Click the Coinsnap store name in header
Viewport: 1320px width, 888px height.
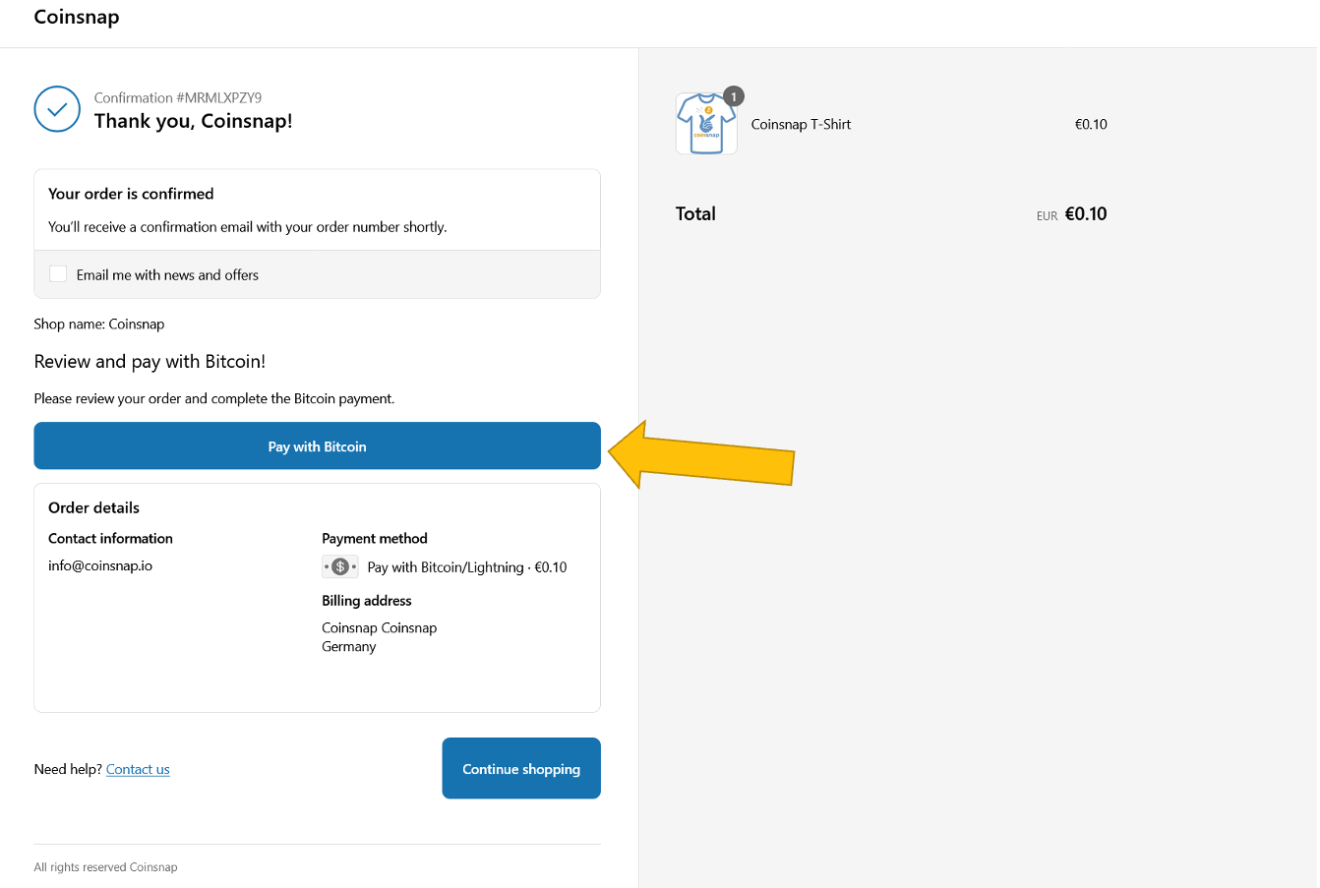tap(76, 17)
